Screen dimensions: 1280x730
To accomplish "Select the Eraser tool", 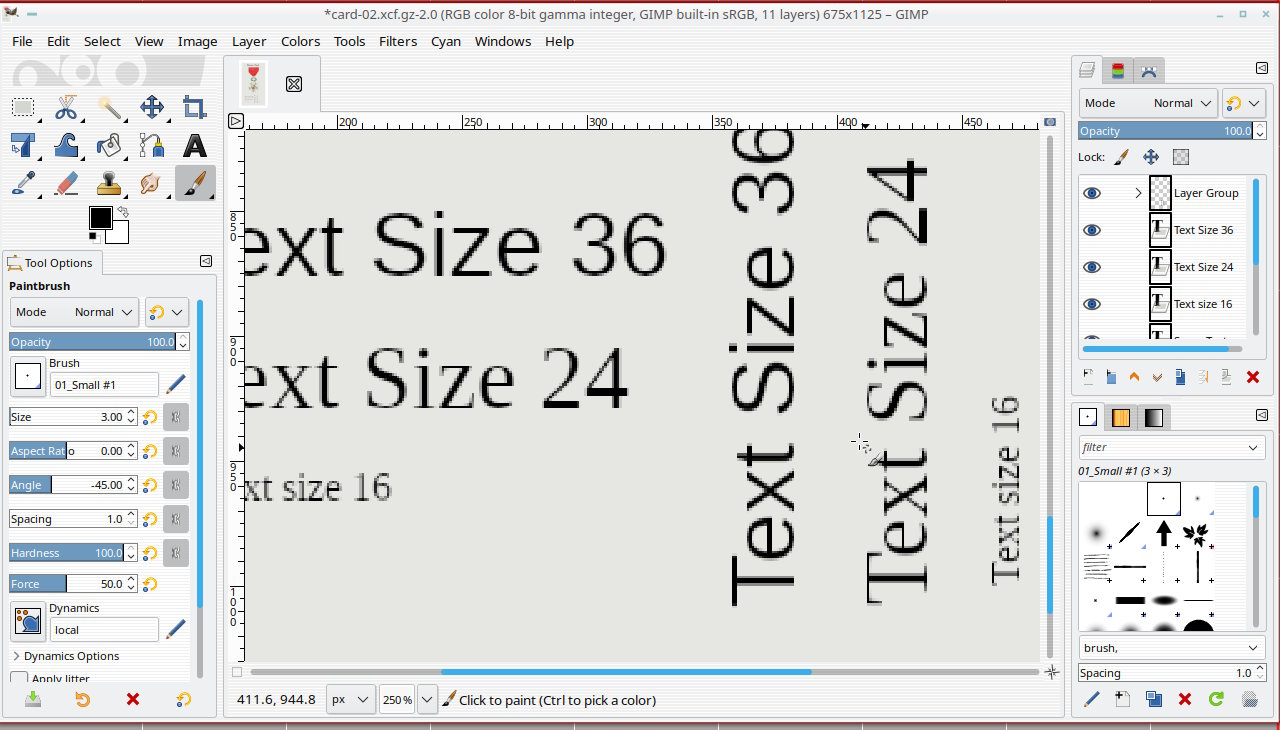I will (x=66, y=184).
